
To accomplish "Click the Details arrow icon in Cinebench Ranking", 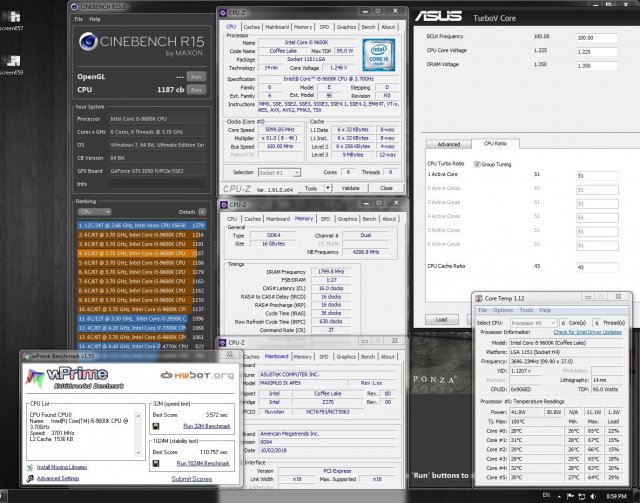I will [202, 212].
